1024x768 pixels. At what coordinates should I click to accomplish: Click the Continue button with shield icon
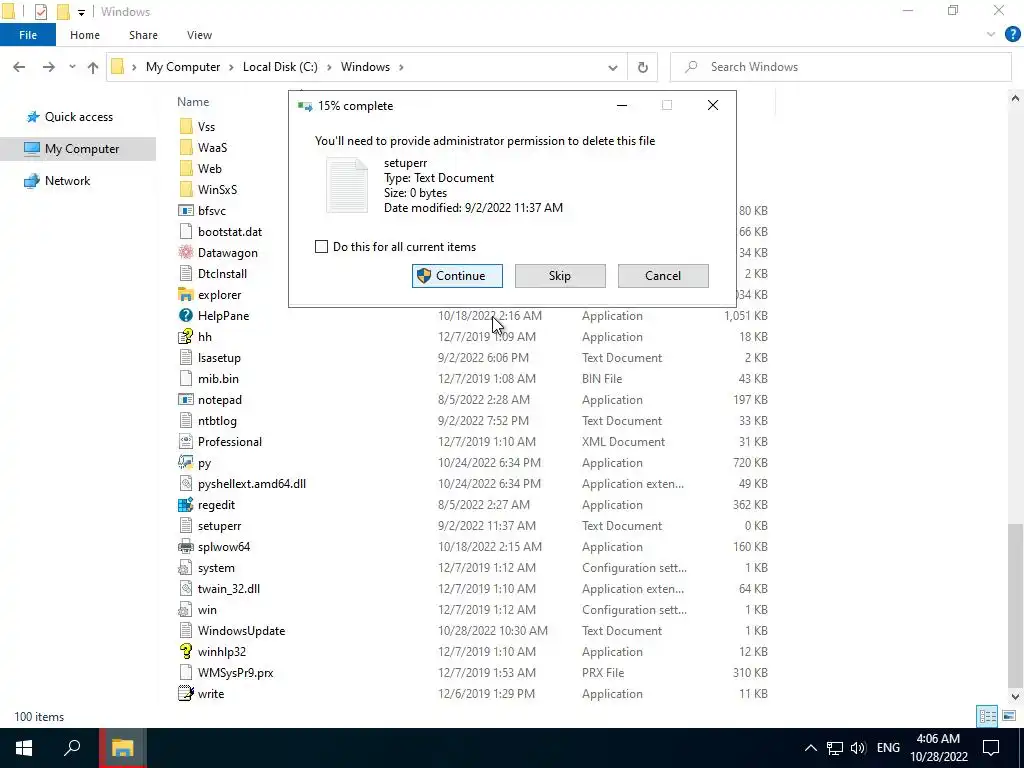tap(457, 276)
